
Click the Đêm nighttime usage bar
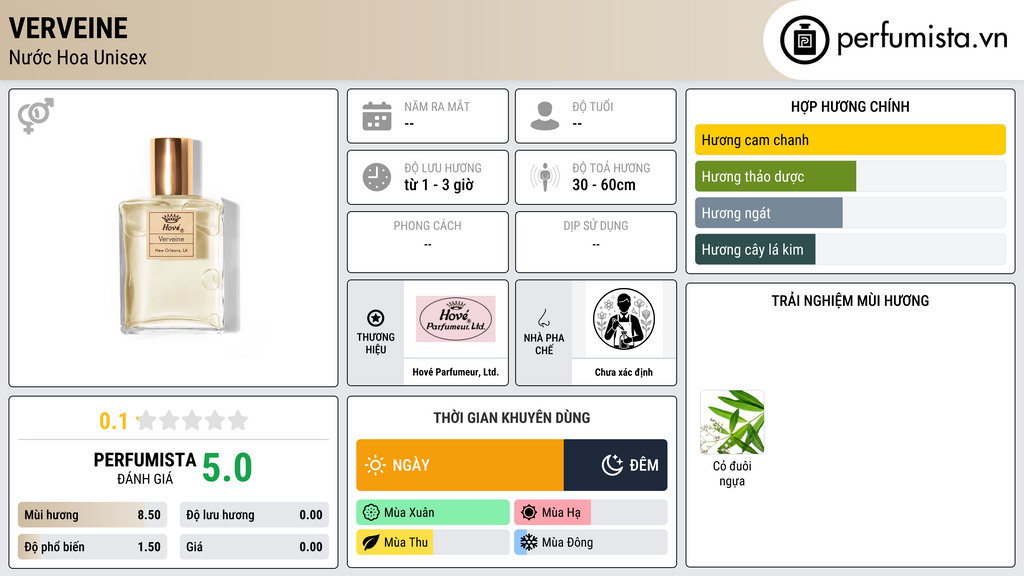[x=616, y=465]
